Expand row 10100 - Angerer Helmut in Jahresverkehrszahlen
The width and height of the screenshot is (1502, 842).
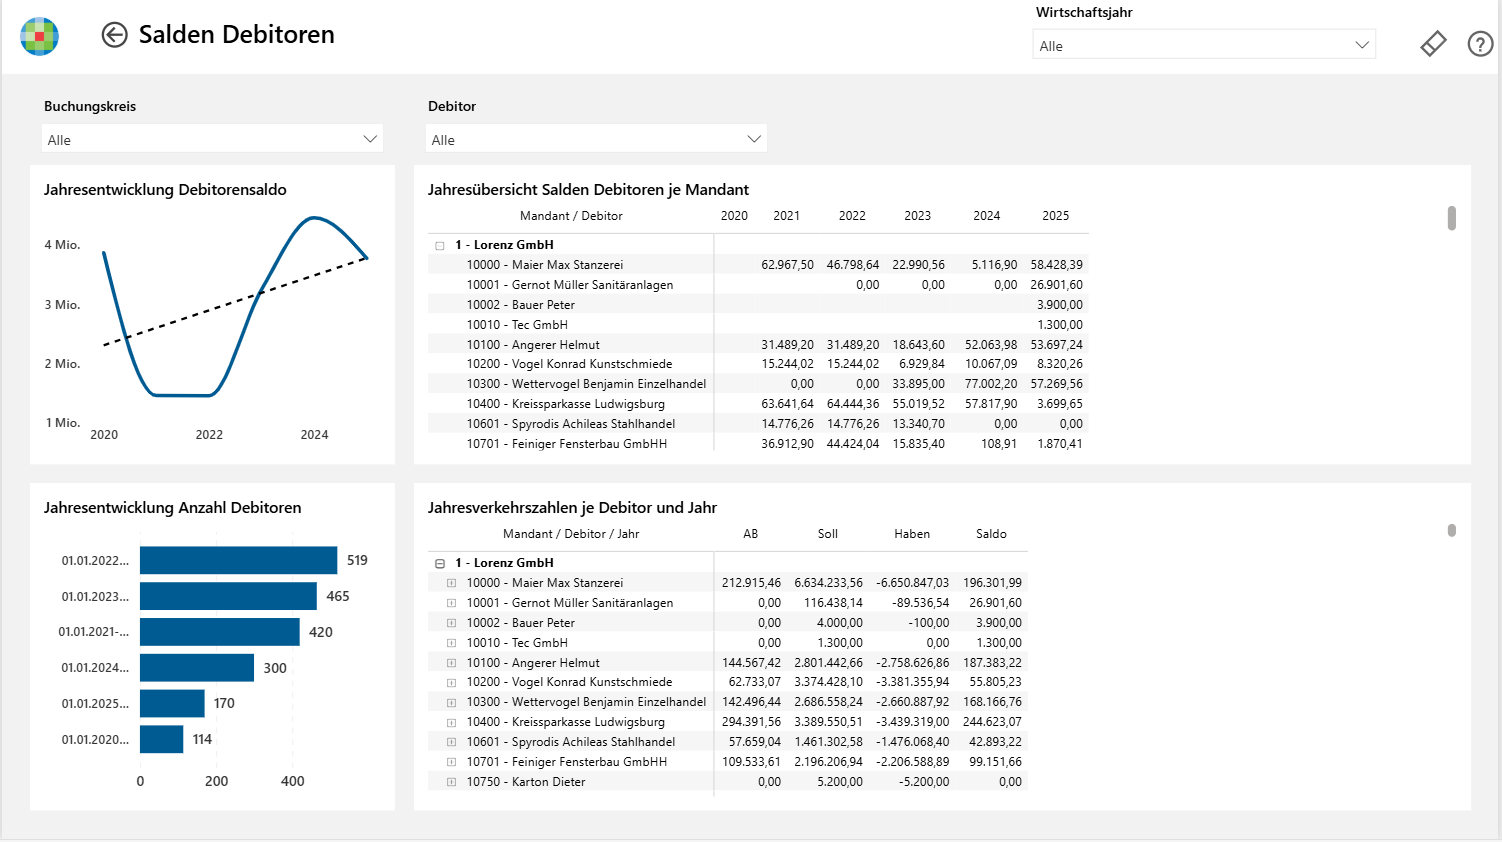pos(451,663)
